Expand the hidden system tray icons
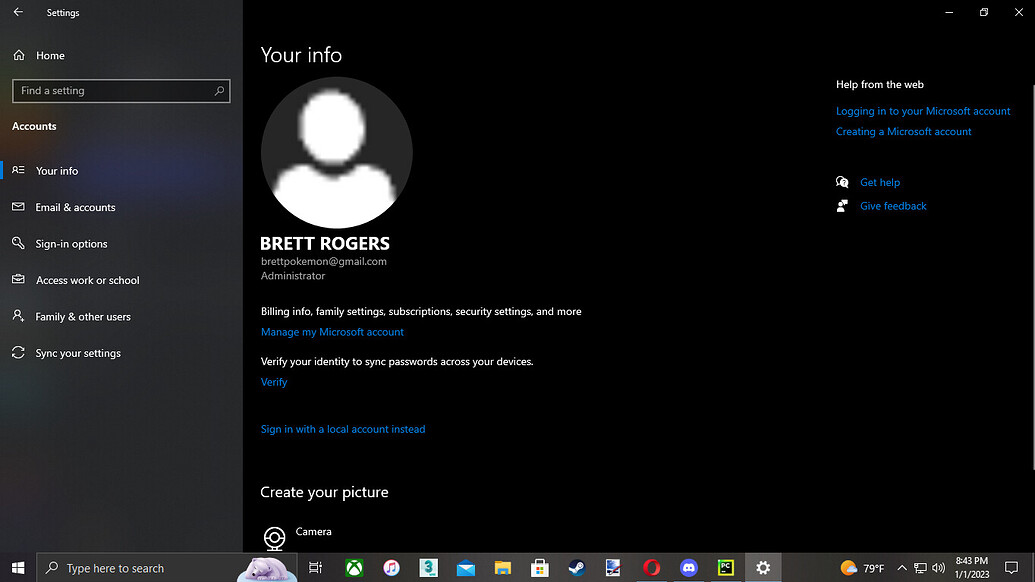 click(x=902, y=568)
